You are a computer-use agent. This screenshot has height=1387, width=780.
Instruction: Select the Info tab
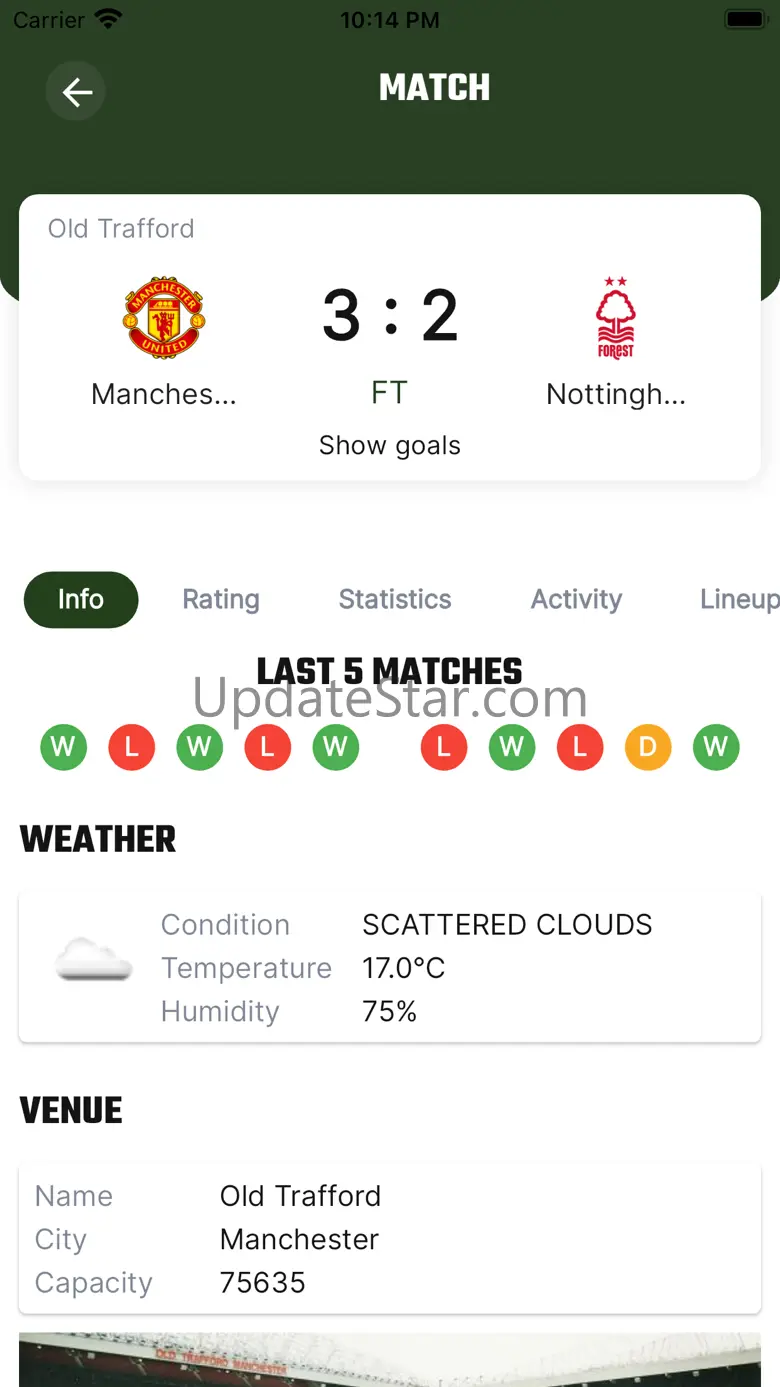tap(81, 599)
